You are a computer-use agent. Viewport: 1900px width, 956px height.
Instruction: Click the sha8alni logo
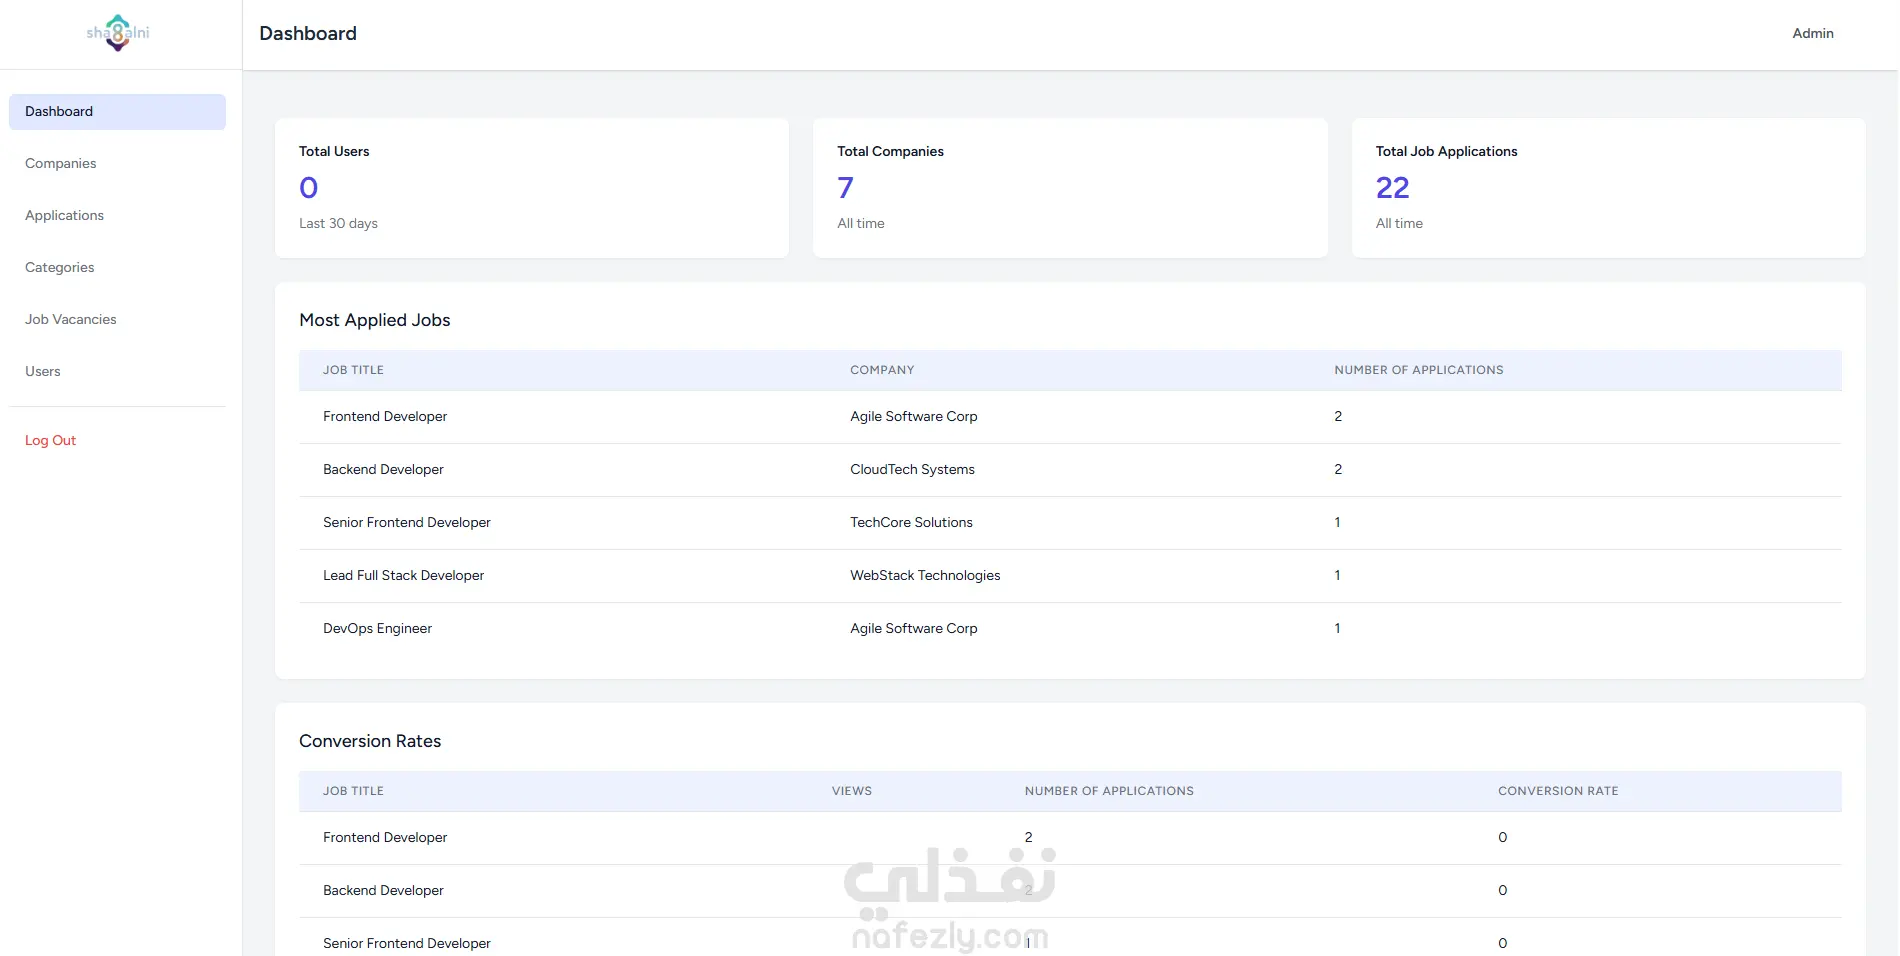(118, 33)
